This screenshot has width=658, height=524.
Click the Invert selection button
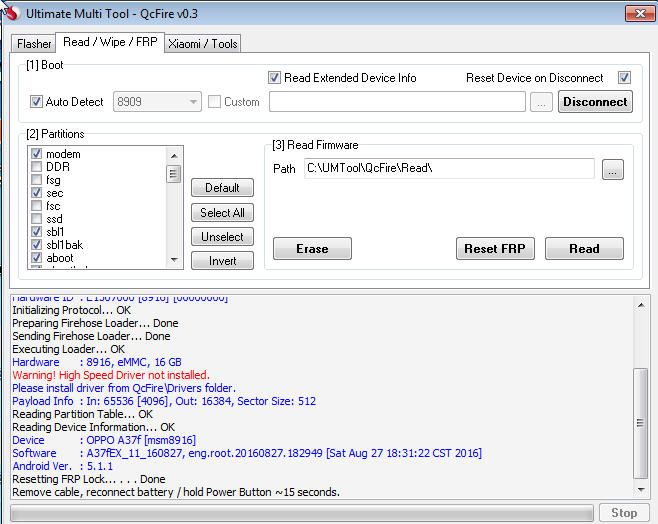(x=222, y=261)
